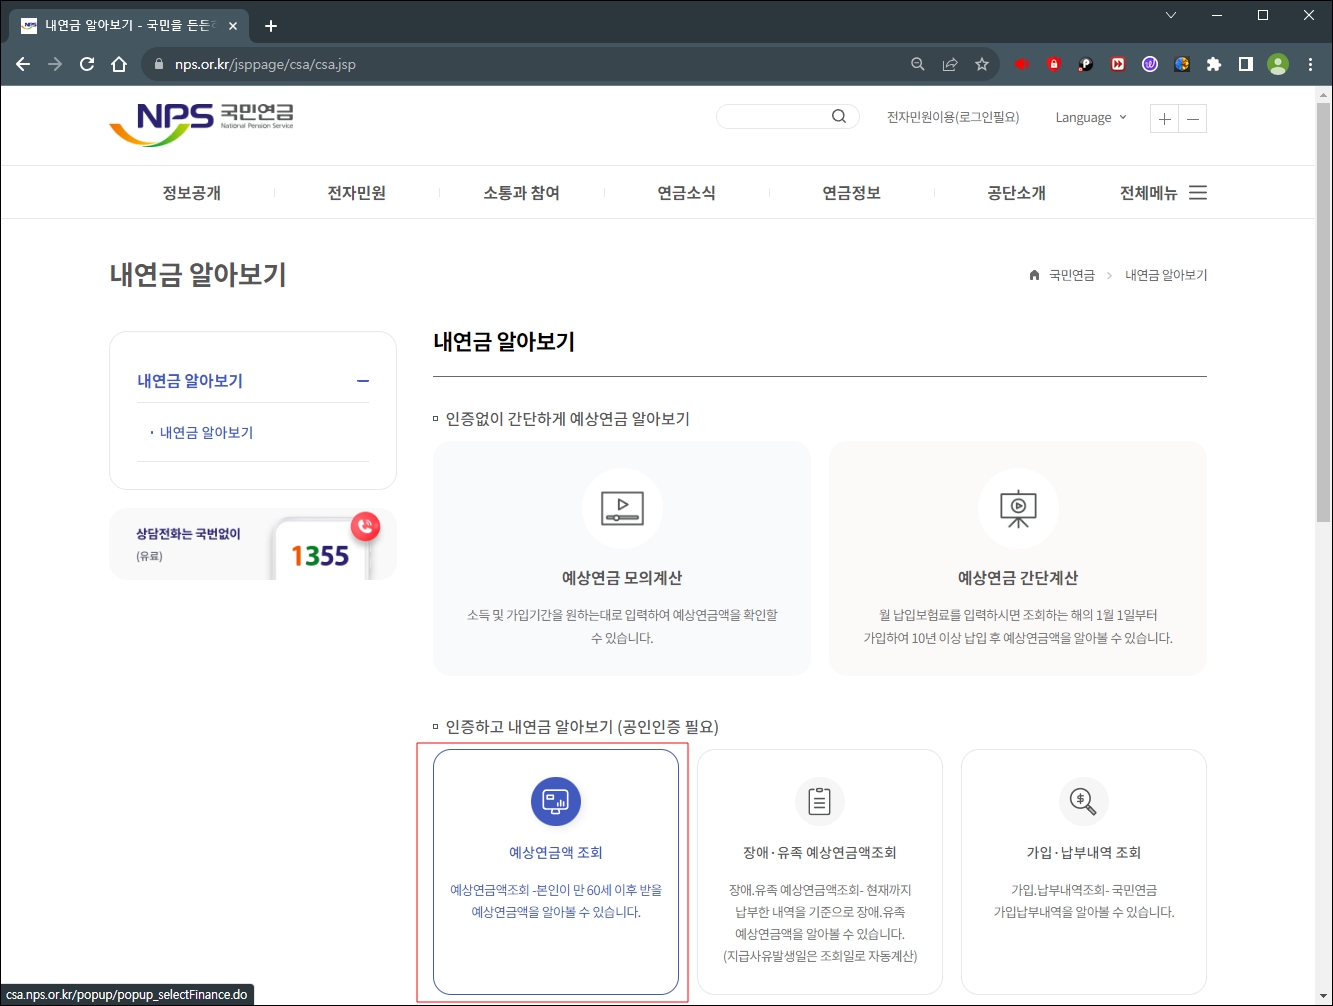Open the puzzle-piece extensions icon
Viewport: 1333px width, 1006px height.
coord(1214,64)
